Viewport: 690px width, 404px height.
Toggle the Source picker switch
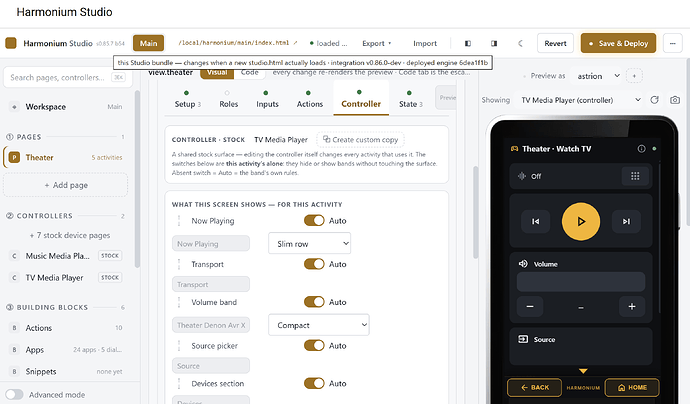(x=314, y=345)
